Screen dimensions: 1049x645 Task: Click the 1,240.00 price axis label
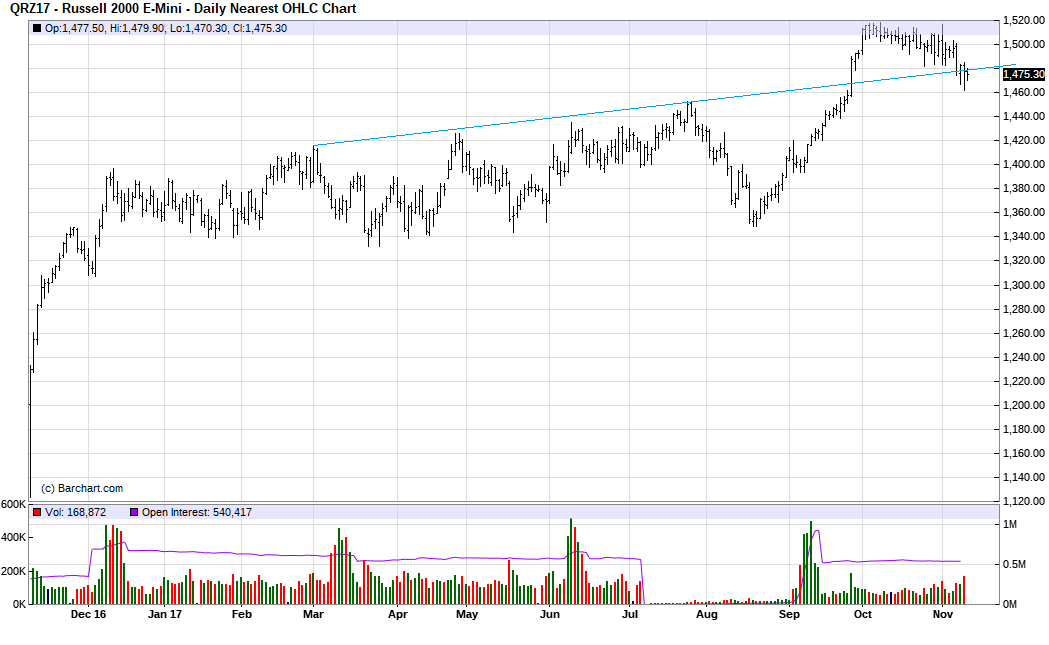tap(1024, 357)
